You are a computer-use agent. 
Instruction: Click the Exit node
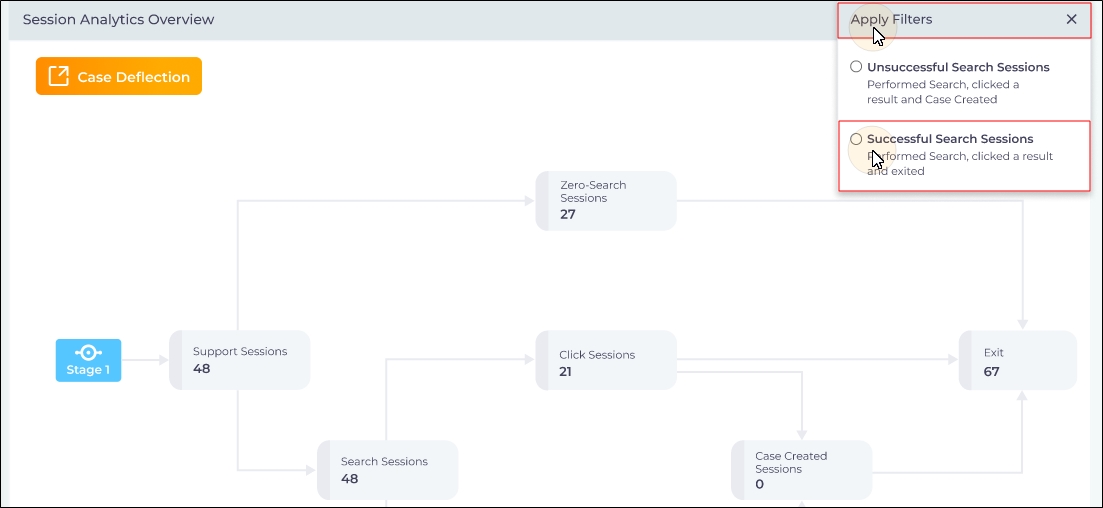click(1017, 361)
